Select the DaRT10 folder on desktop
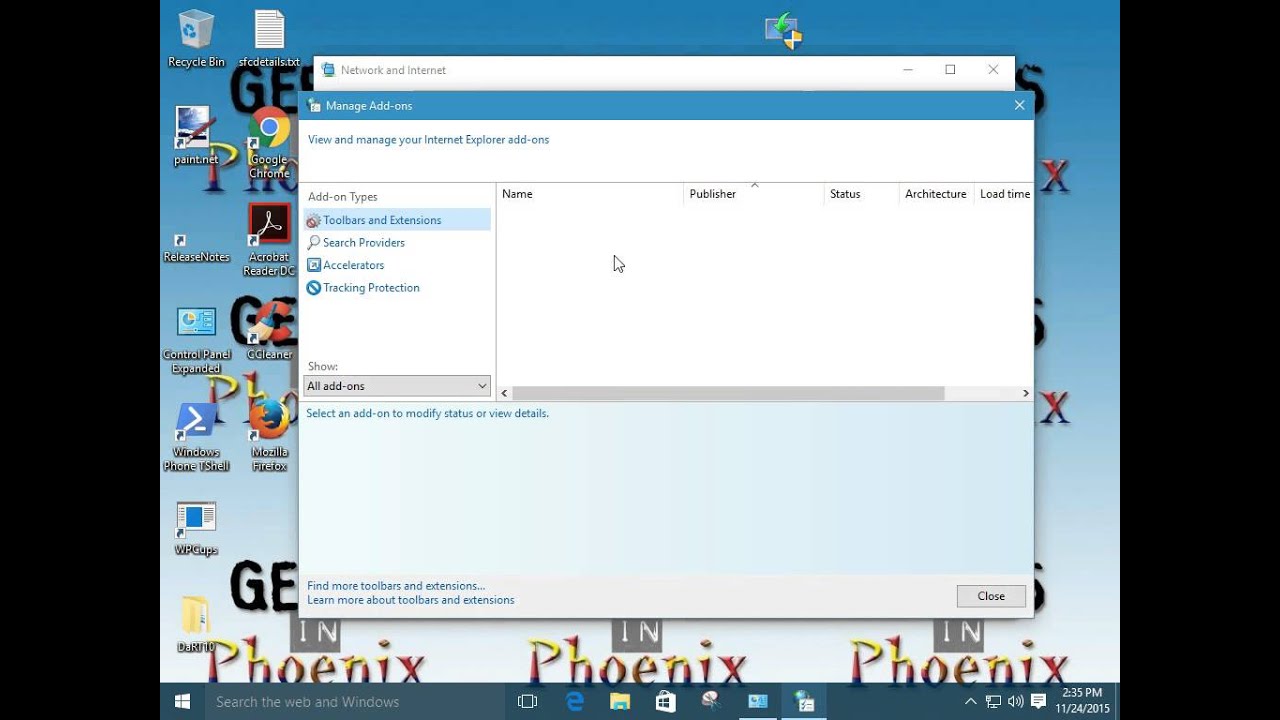The width and height of the screenshot is (1280, 720). tap(196, 624)
